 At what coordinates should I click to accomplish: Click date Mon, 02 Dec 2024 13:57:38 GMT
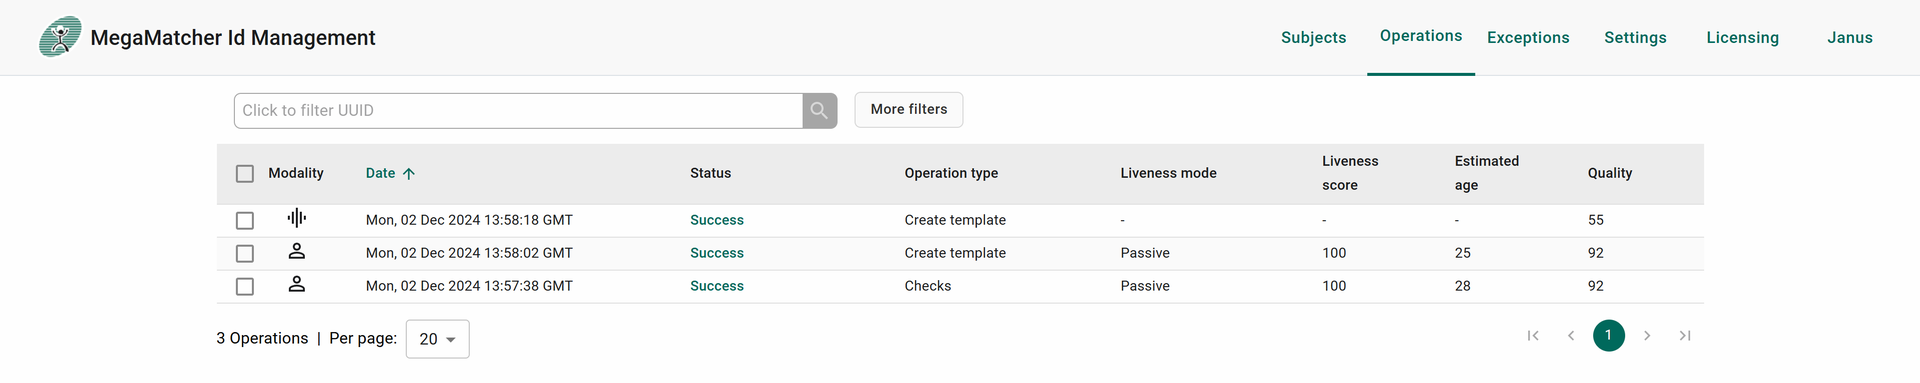[469, 286]
